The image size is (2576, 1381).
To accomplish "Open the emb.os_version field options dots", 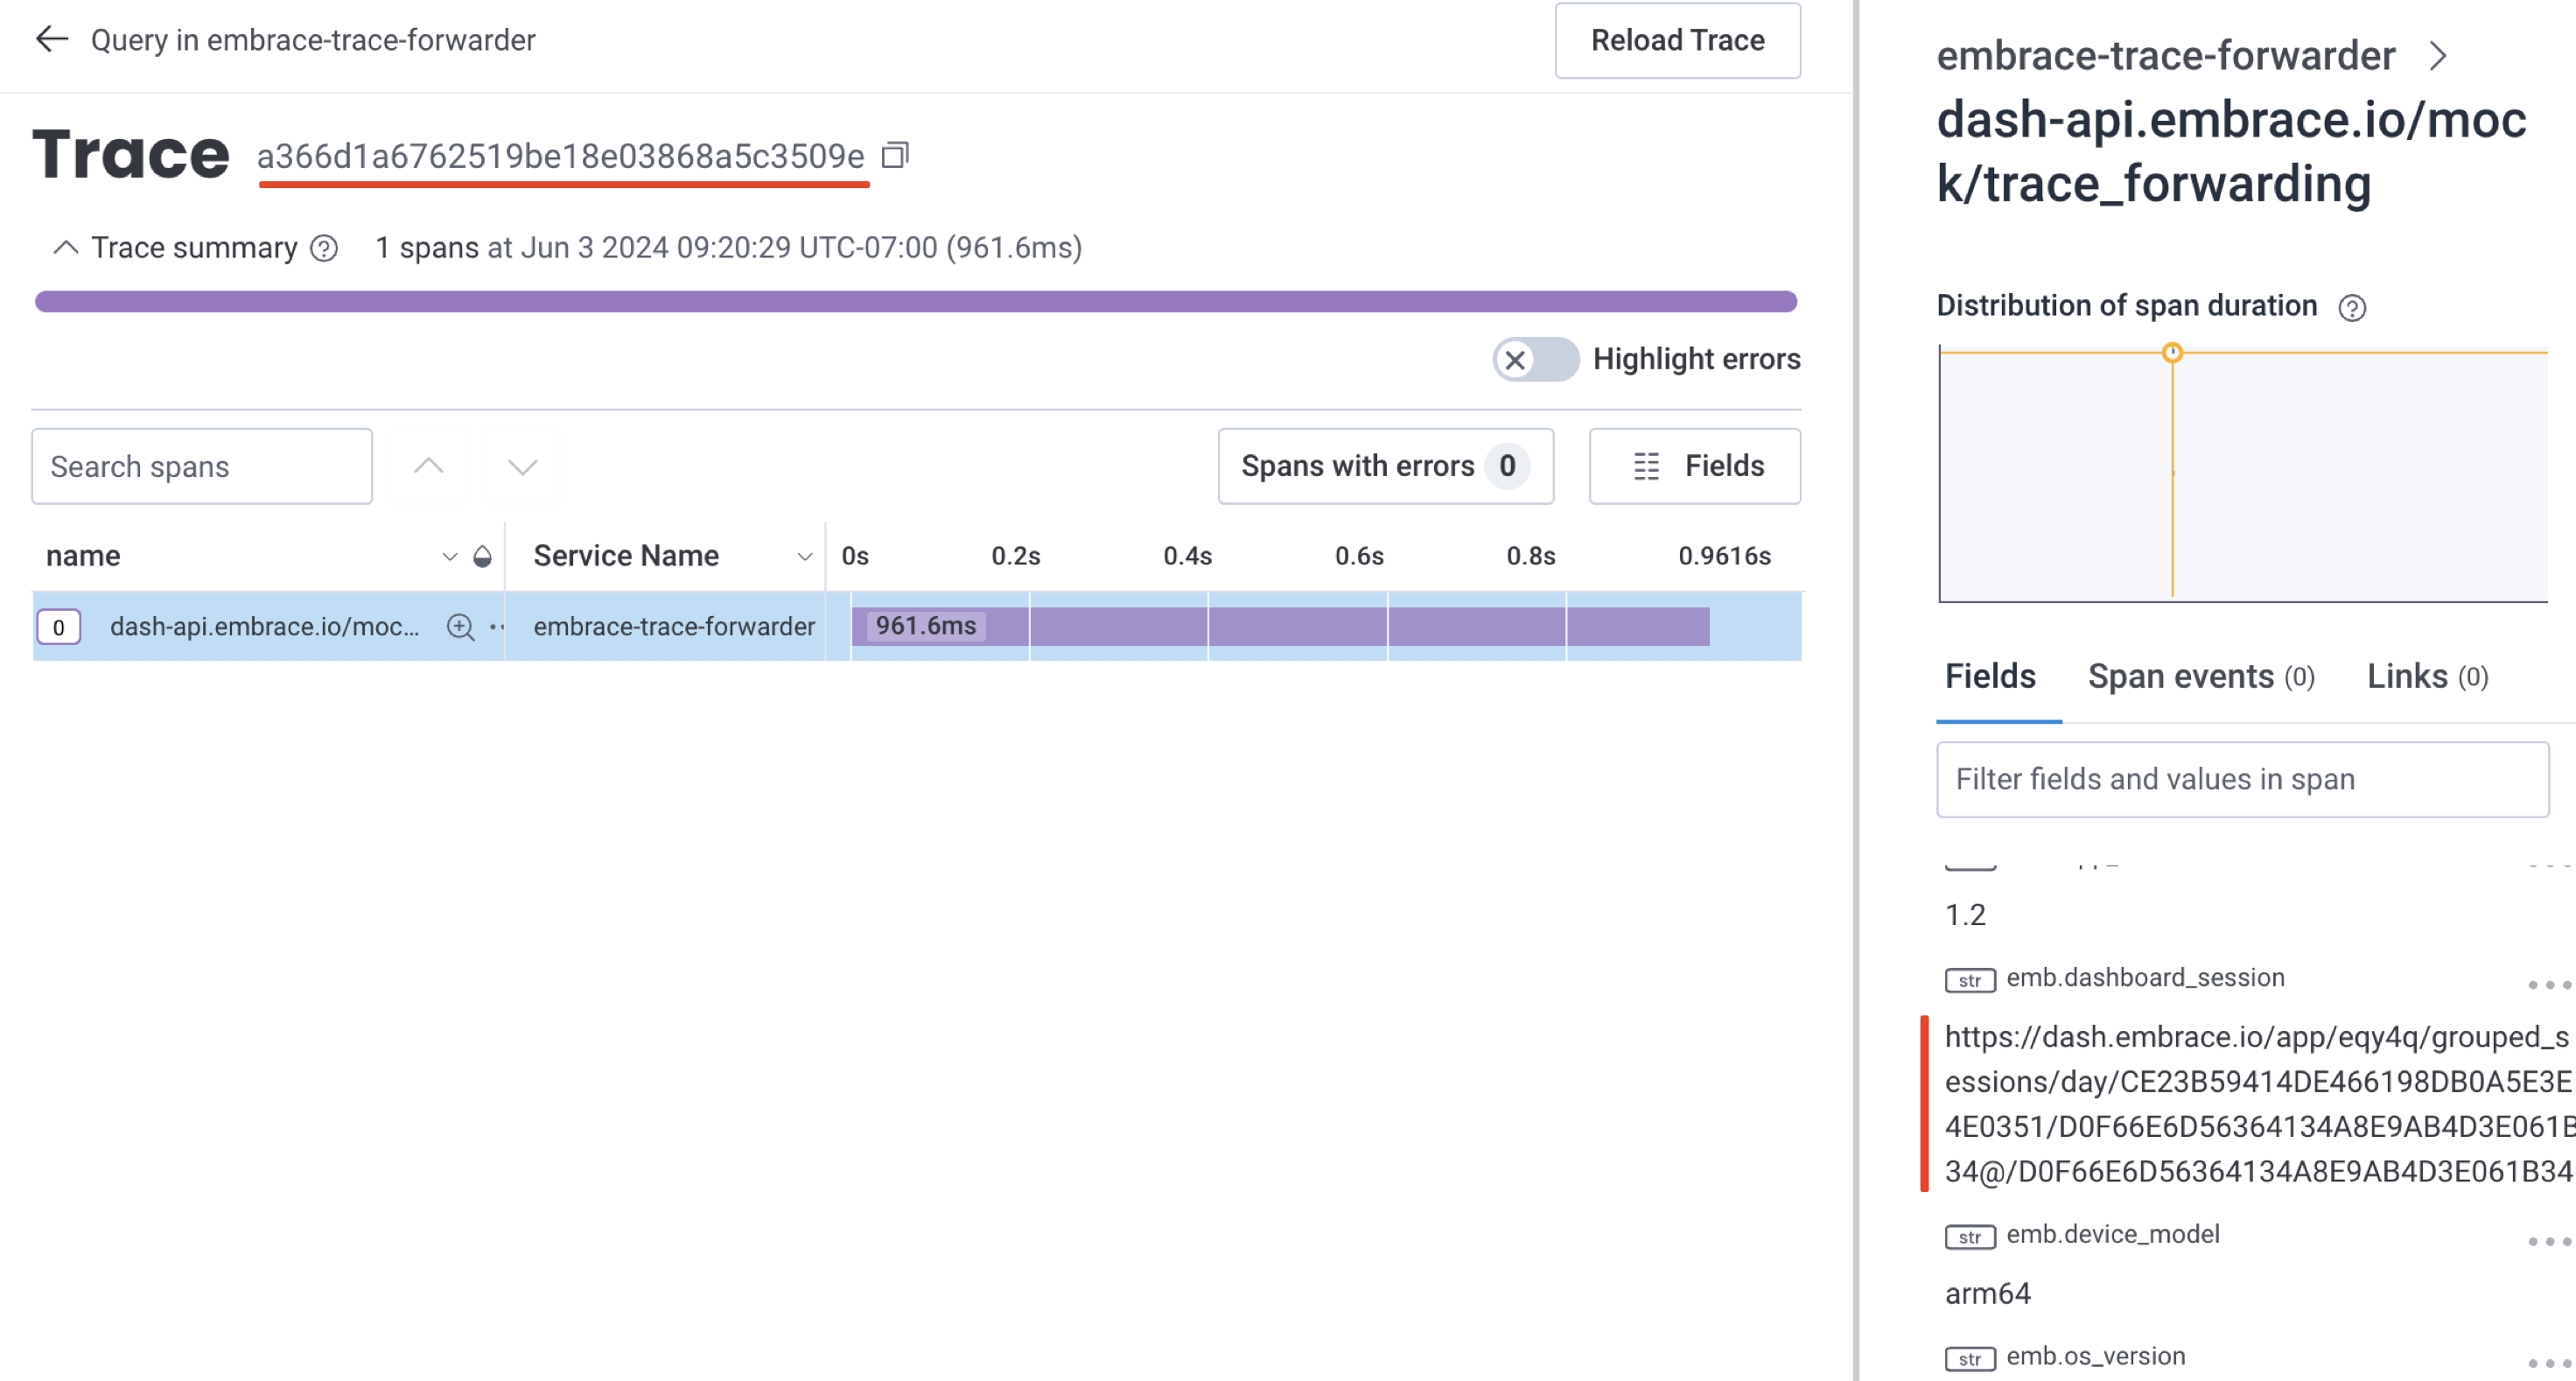I will tap(2549, 1363).
